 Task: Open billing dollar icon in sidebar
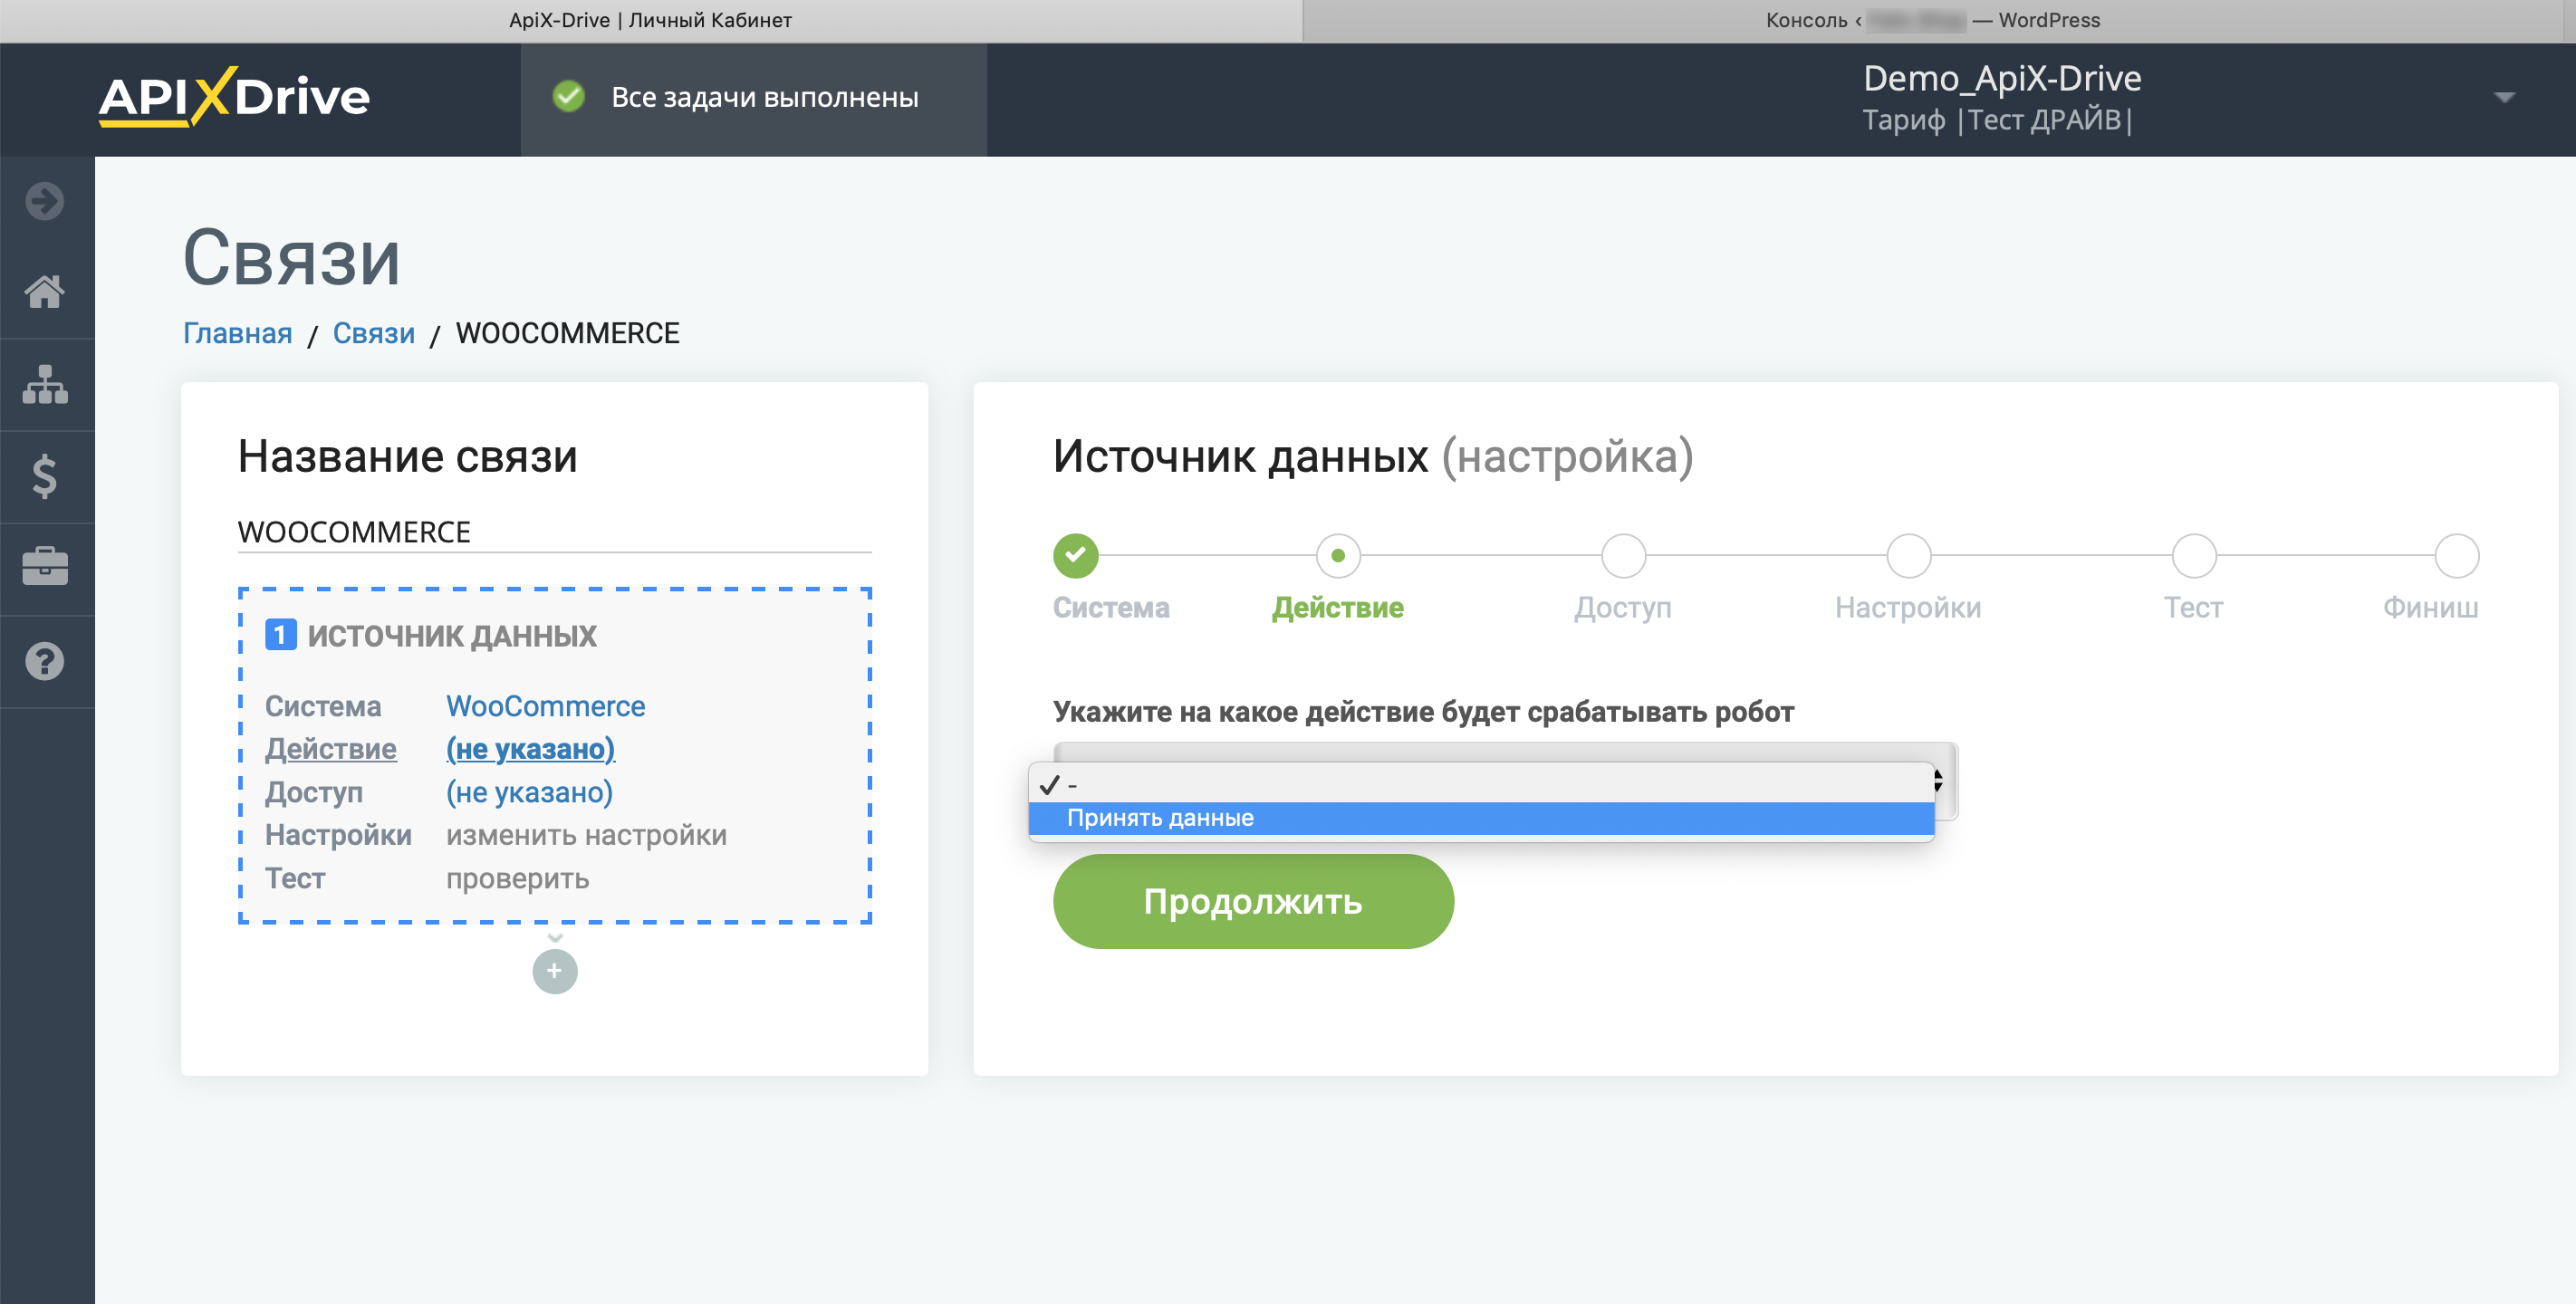[45, 476]
